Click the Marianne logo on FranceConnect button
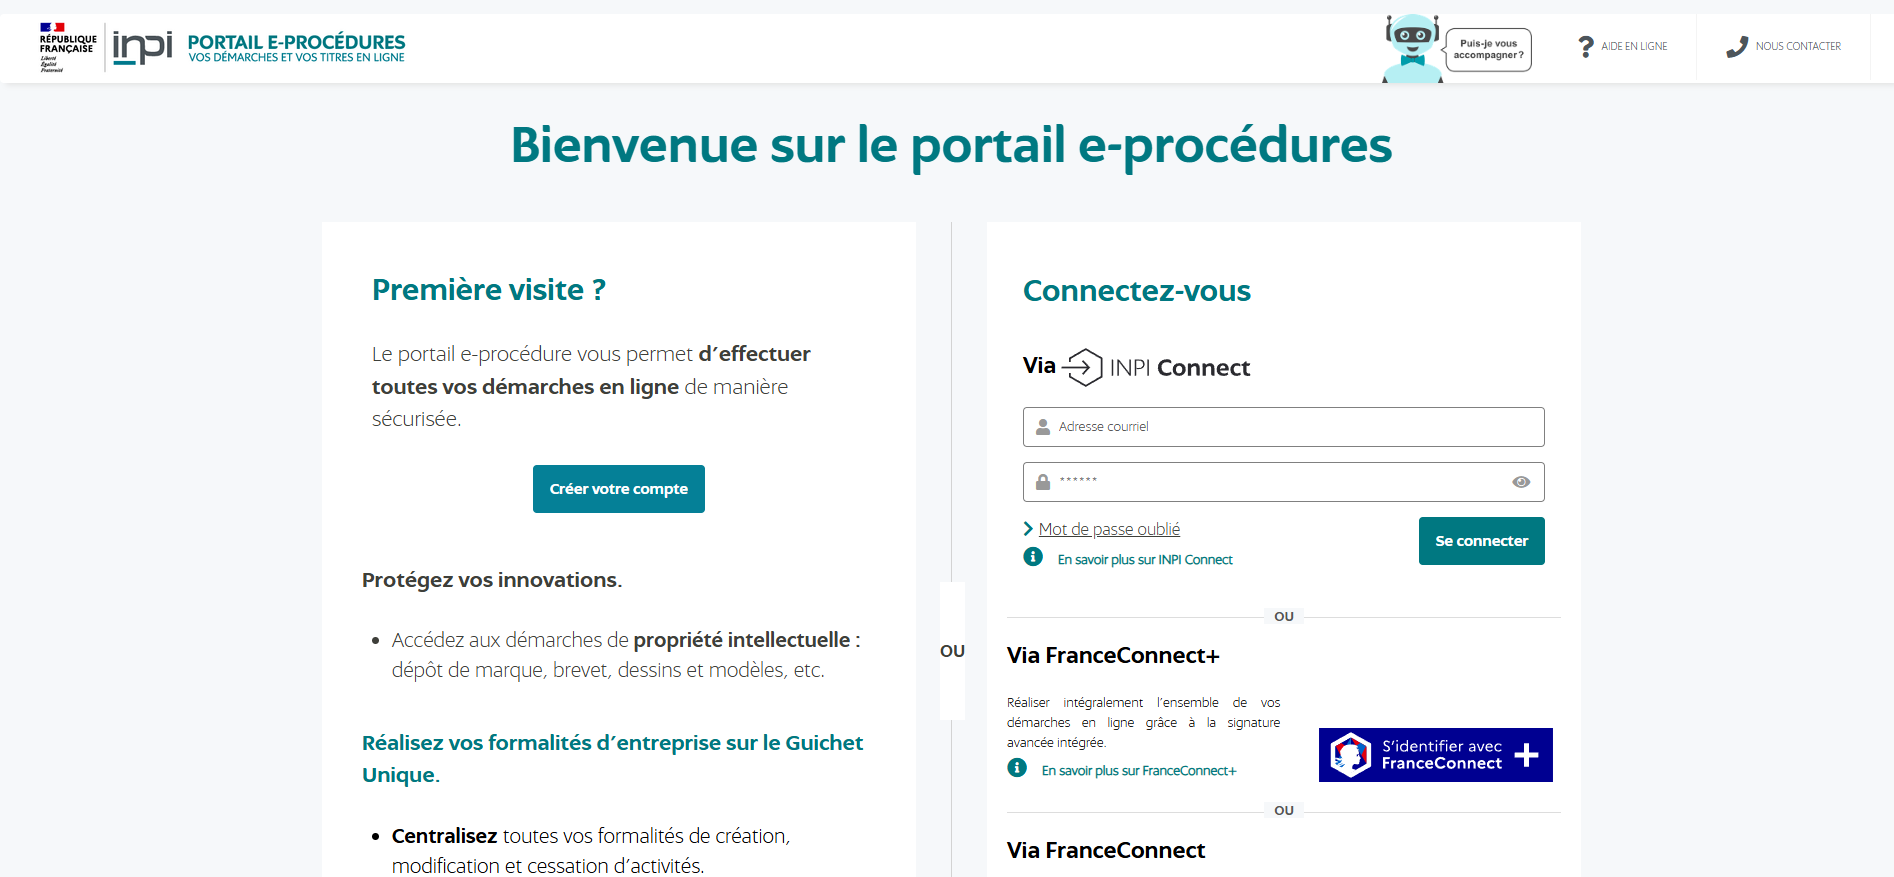Image resolution: width=1894 pixels, height=877 pixels. coord(1351,755)
